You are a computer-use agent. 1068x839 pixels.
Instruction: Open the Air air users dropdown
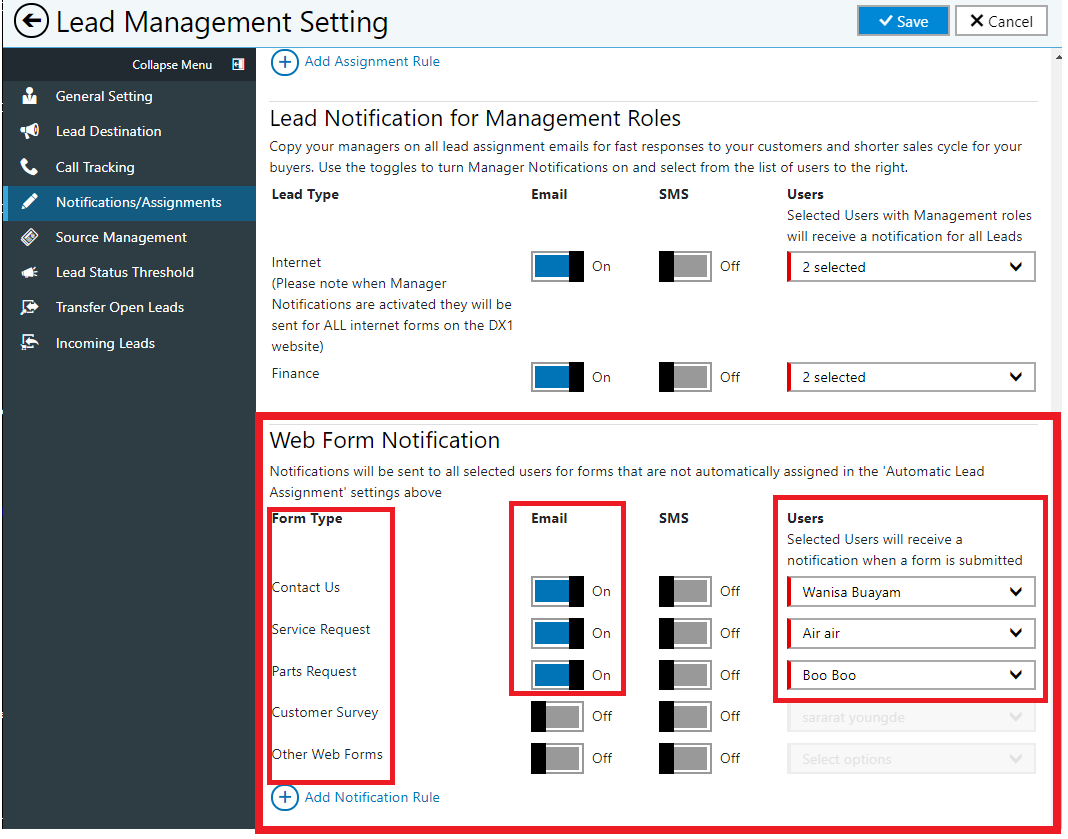[911, 633]
